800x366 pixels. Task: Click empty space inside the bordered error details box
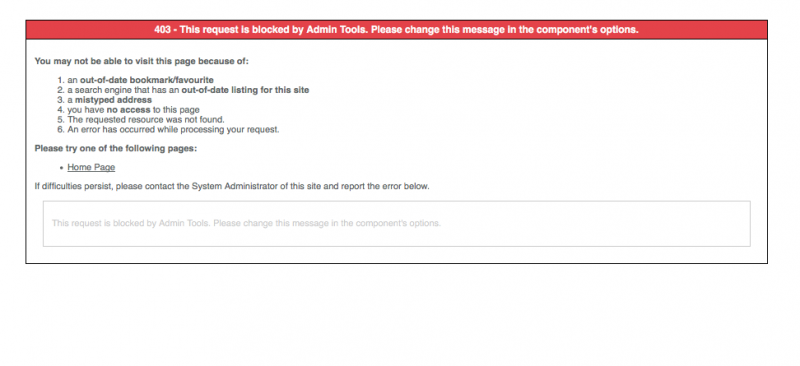pyautogui.click(x=587, y=224)
